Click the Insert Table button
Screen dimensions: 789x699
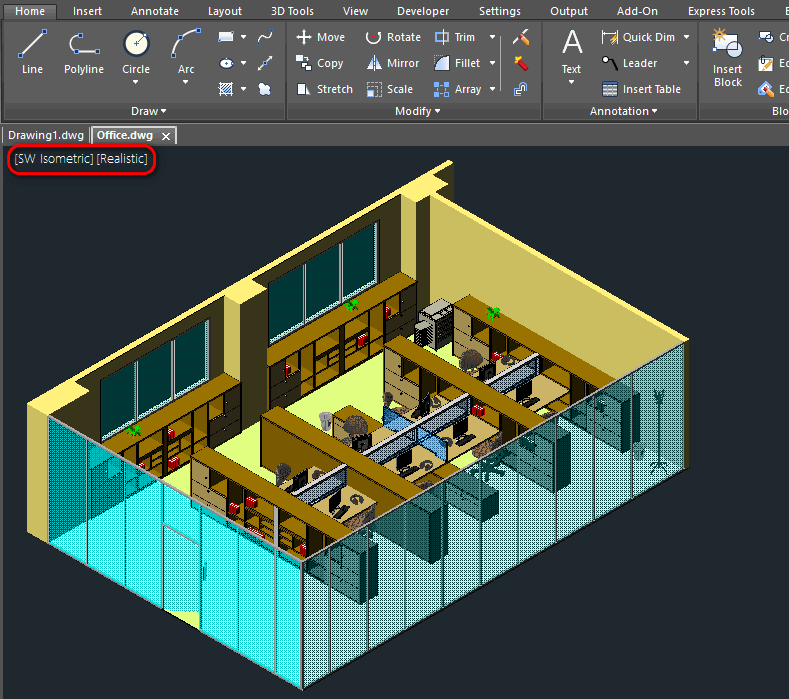pyautogui.click(x=641, y=89)
